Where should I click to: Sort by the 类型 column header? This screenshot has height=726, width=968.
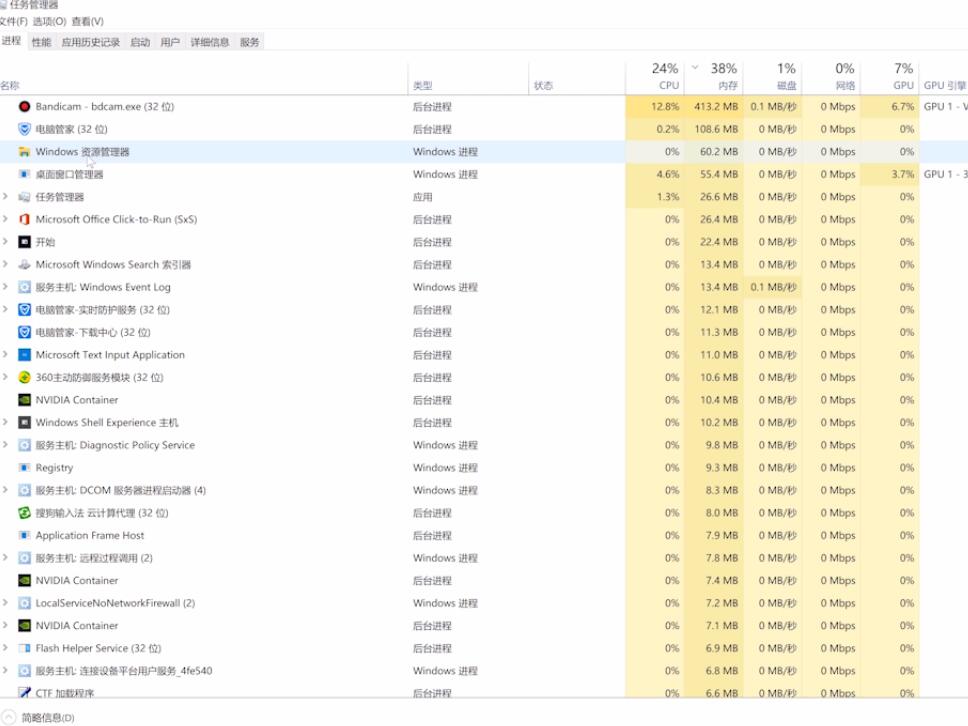(469, 78)
